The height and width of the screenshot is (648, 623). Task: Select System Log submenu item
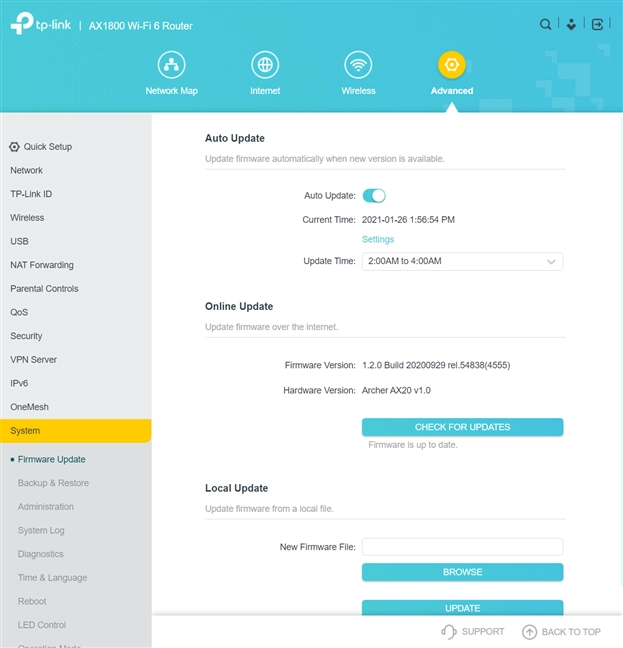pos(41,530)
